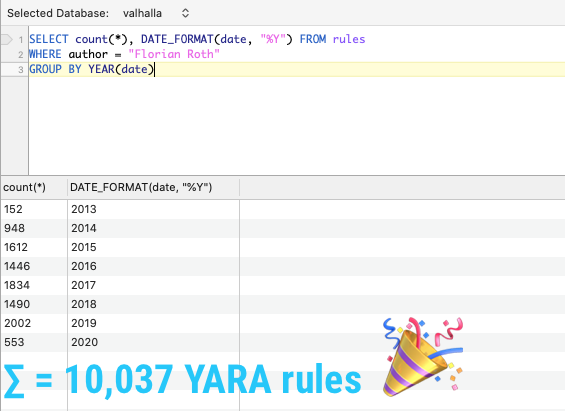This screenshot has height=411, width=565.
Task: Select the cell with count 1446
Action: pos(34,266)
